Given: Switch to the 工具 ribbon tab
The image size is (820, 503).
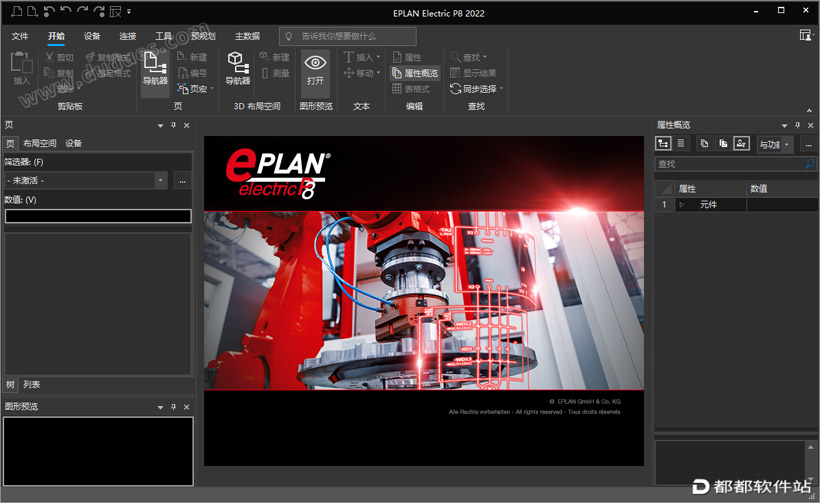Looking at the screenshot, I should 163,36.
